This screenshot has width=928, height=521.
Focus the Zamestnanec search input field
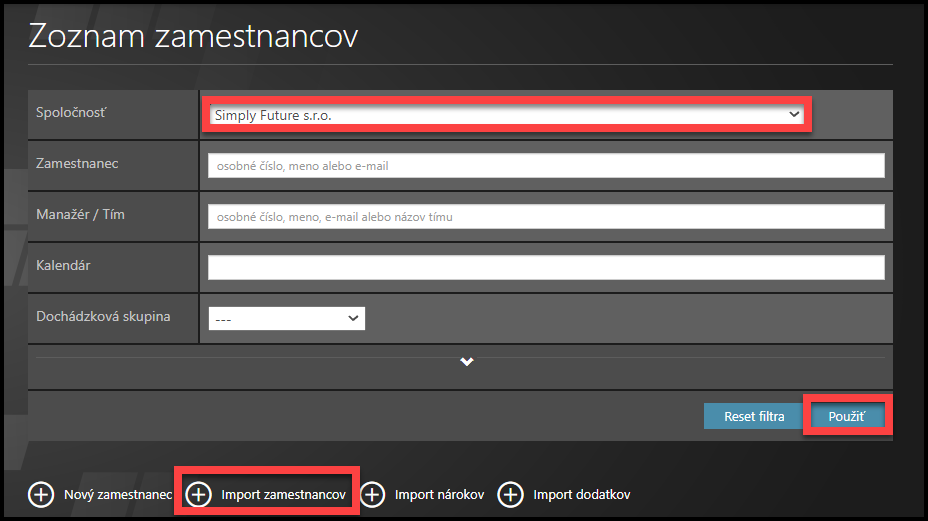click(546, 166)
